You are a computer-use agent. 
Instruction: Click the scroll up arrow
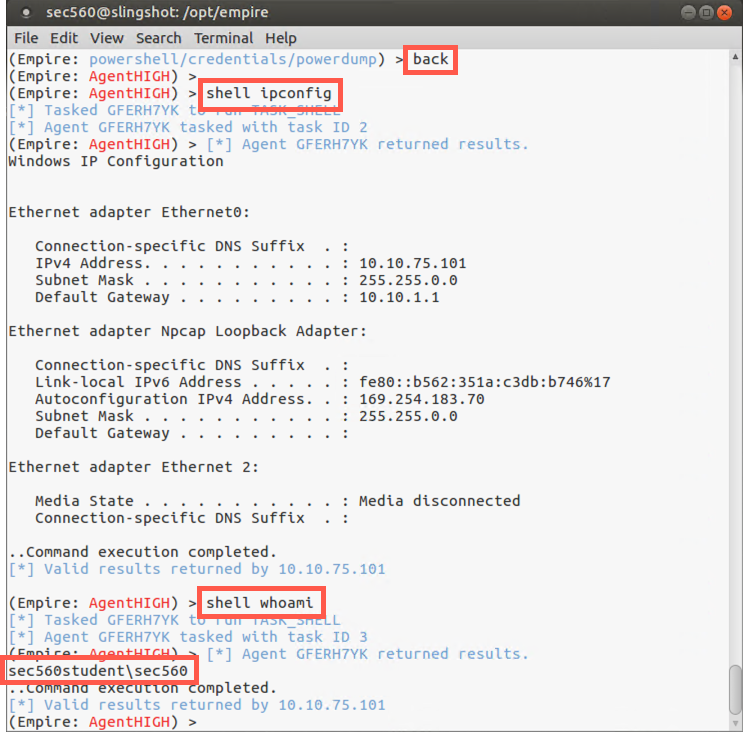coord(735,57)
